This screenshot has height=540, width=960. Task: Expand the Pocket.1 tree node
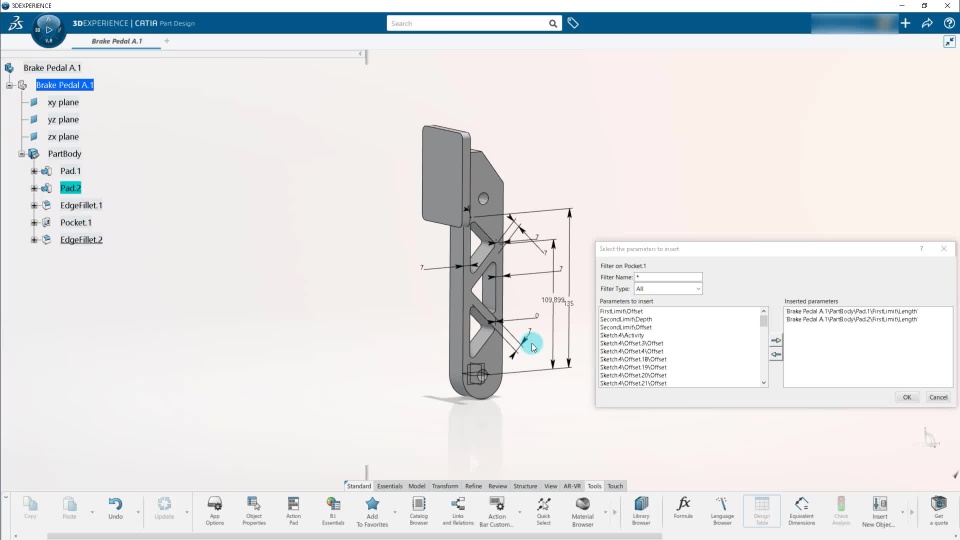[34, 222]
